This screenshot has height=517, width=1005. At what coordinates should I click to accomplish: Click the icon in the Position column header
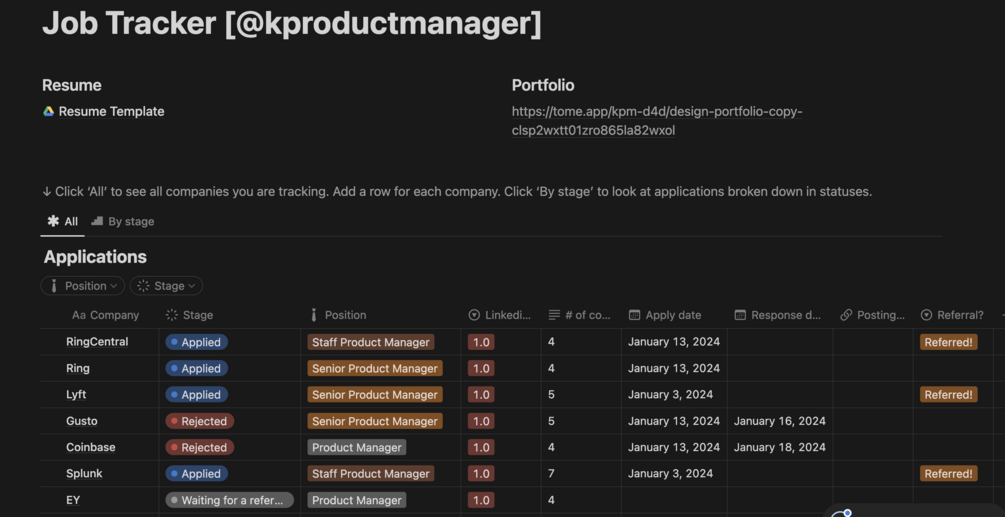pos(314,315)
